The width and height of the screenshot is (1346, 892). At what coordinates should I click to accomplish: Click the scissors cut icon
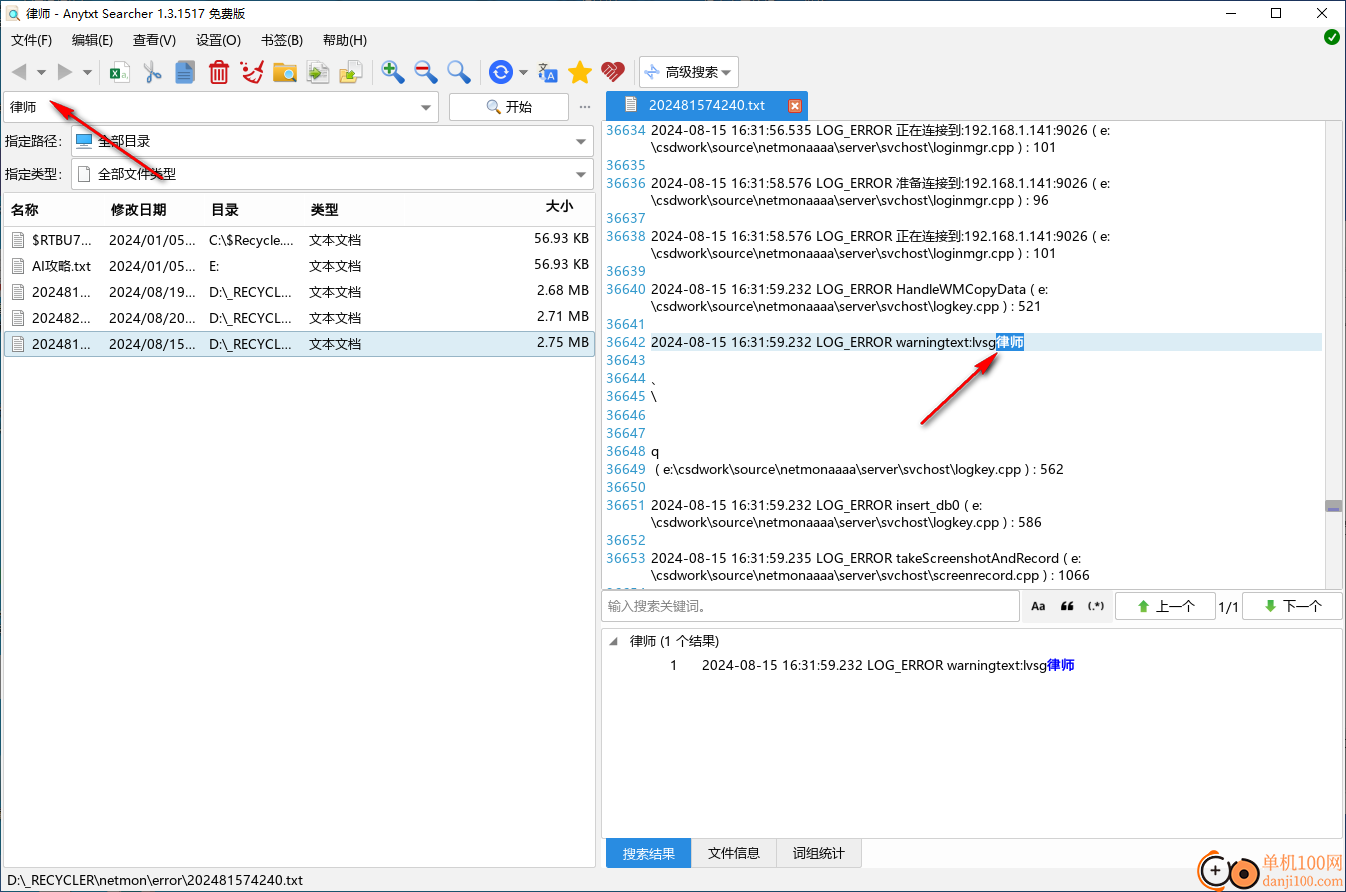(x=153, y=72)
